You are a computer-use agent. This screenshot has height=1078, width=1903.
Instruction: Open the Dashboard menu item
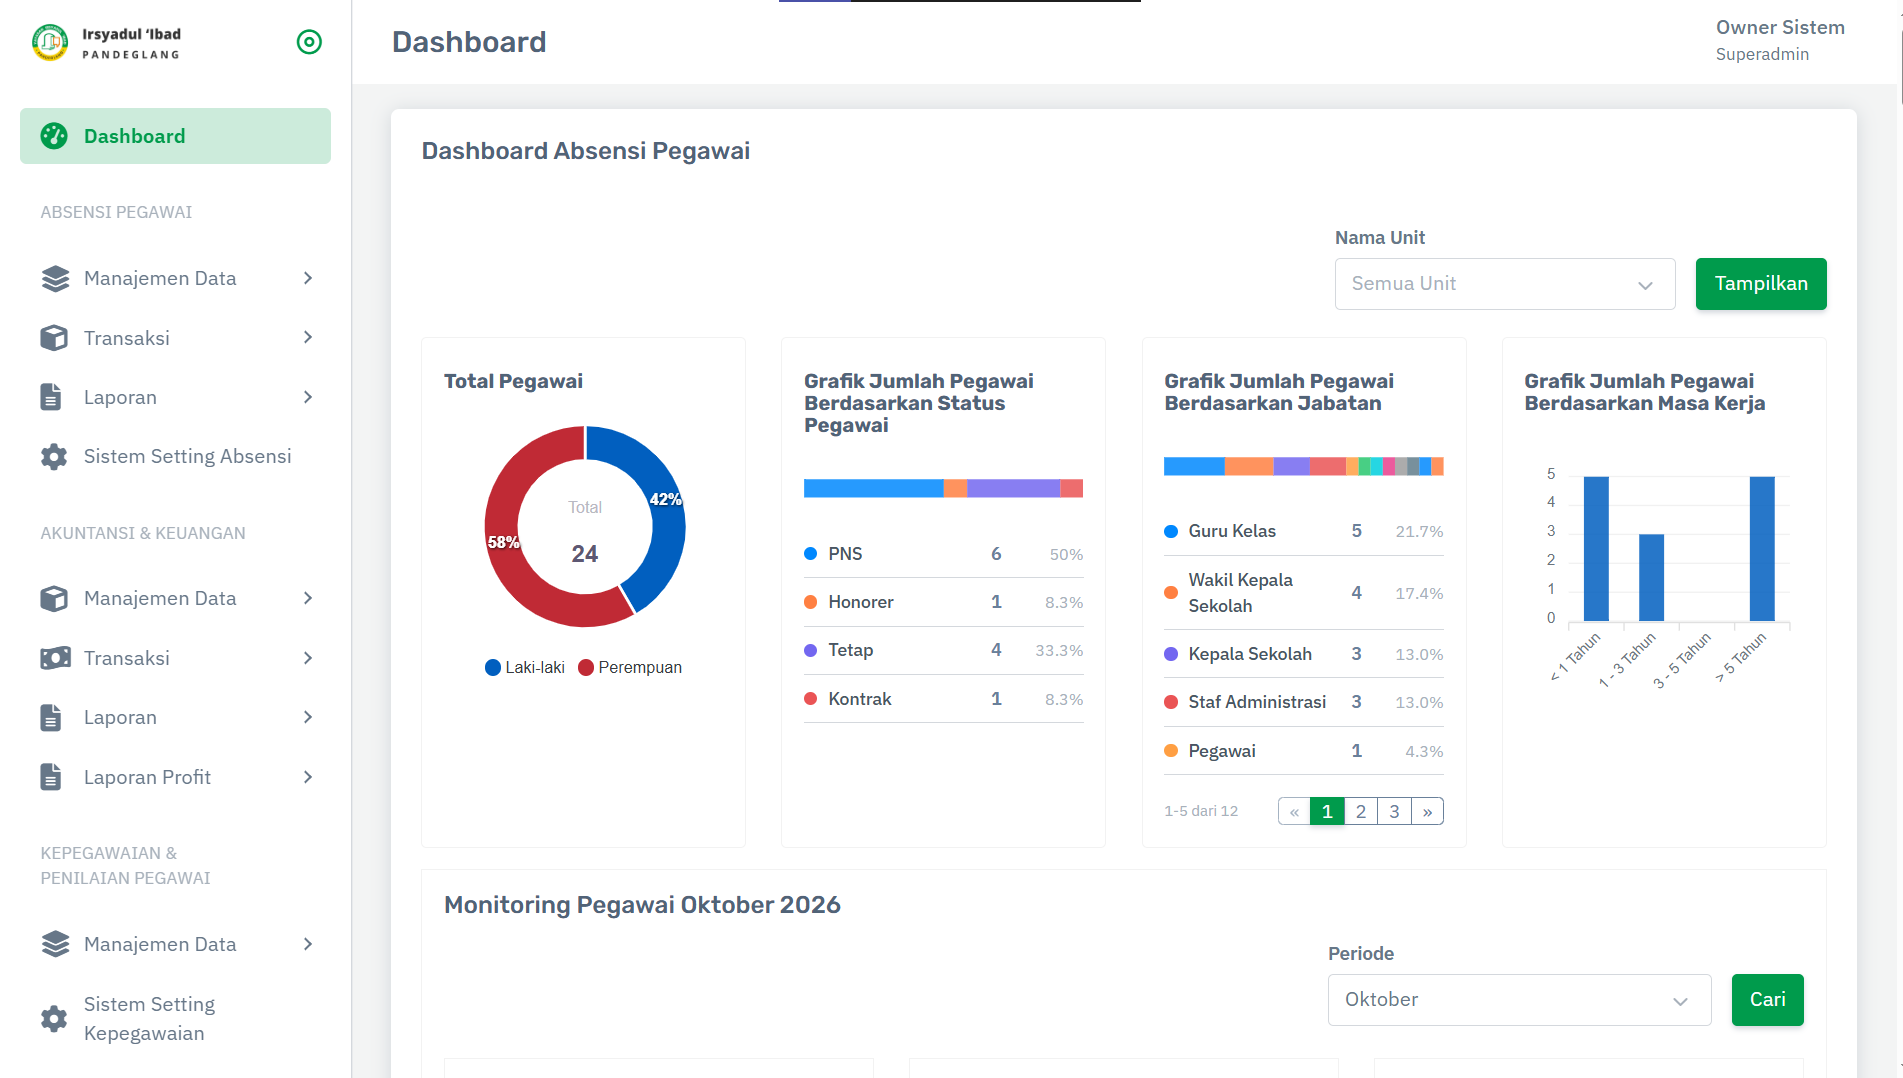[175, 136]
